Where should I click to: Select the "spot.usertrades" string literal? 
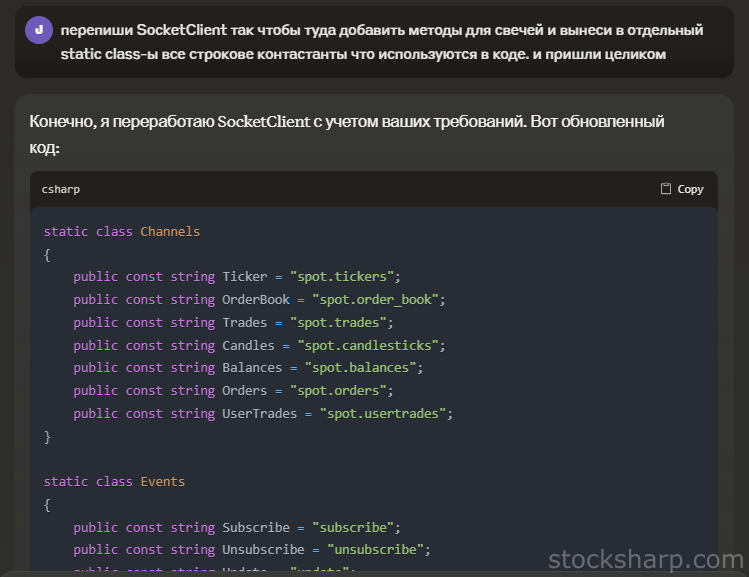coord(386,413)
